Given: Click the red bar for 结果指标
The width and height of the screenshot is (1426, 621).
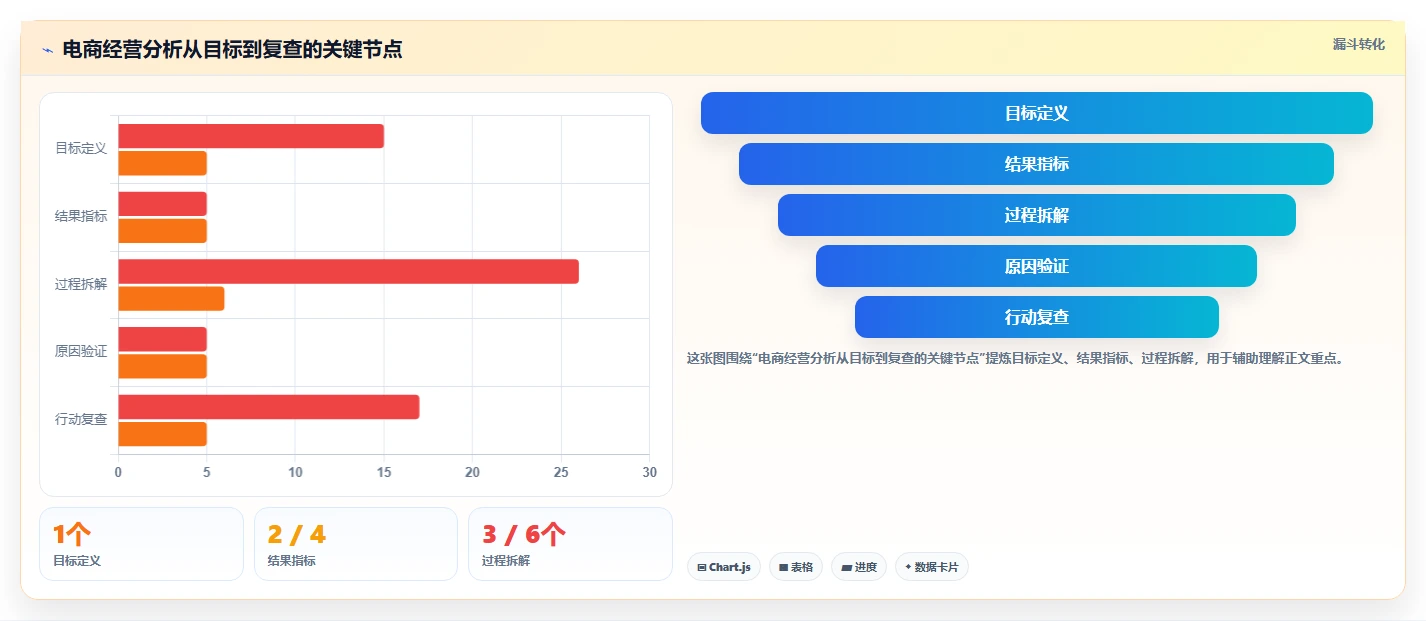Looking at the screenshot, I should [162, 204].
